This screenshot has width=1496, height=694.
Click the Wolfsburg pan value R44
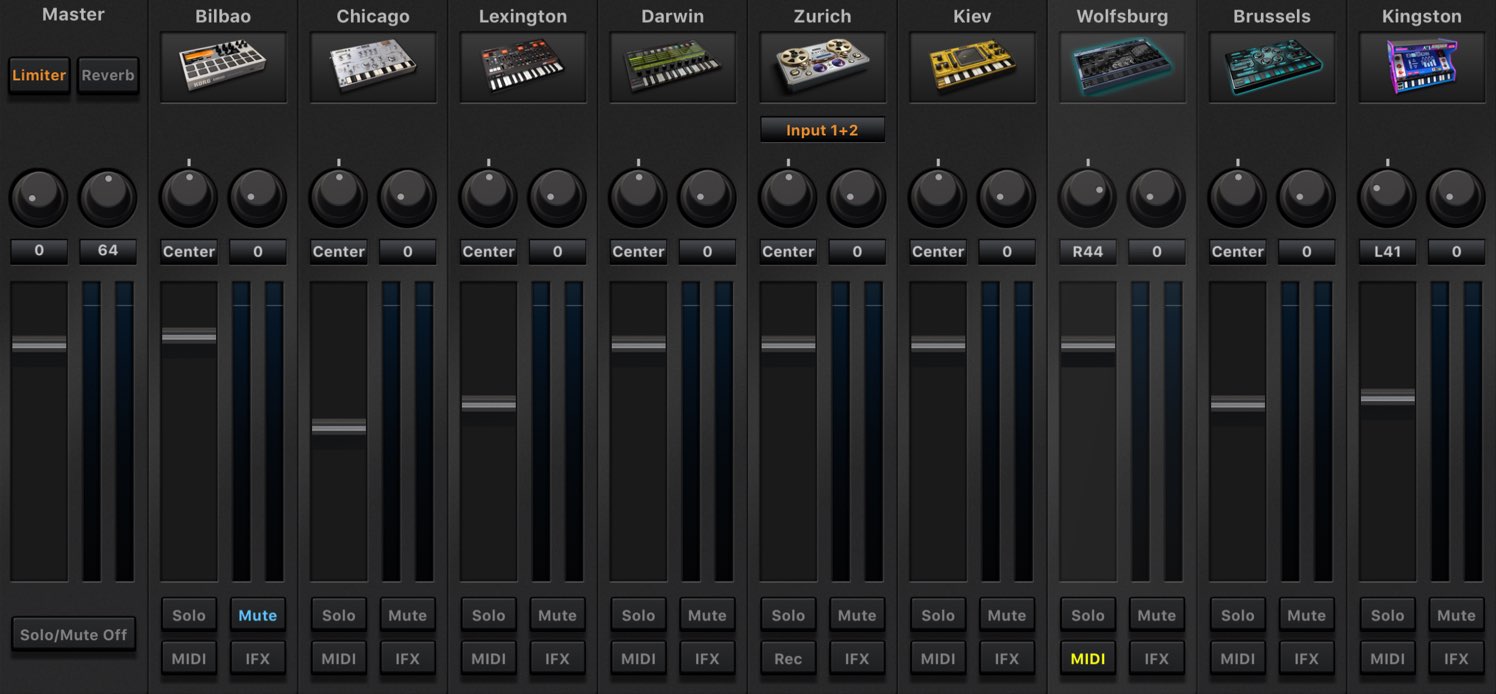click(1088, 252)
